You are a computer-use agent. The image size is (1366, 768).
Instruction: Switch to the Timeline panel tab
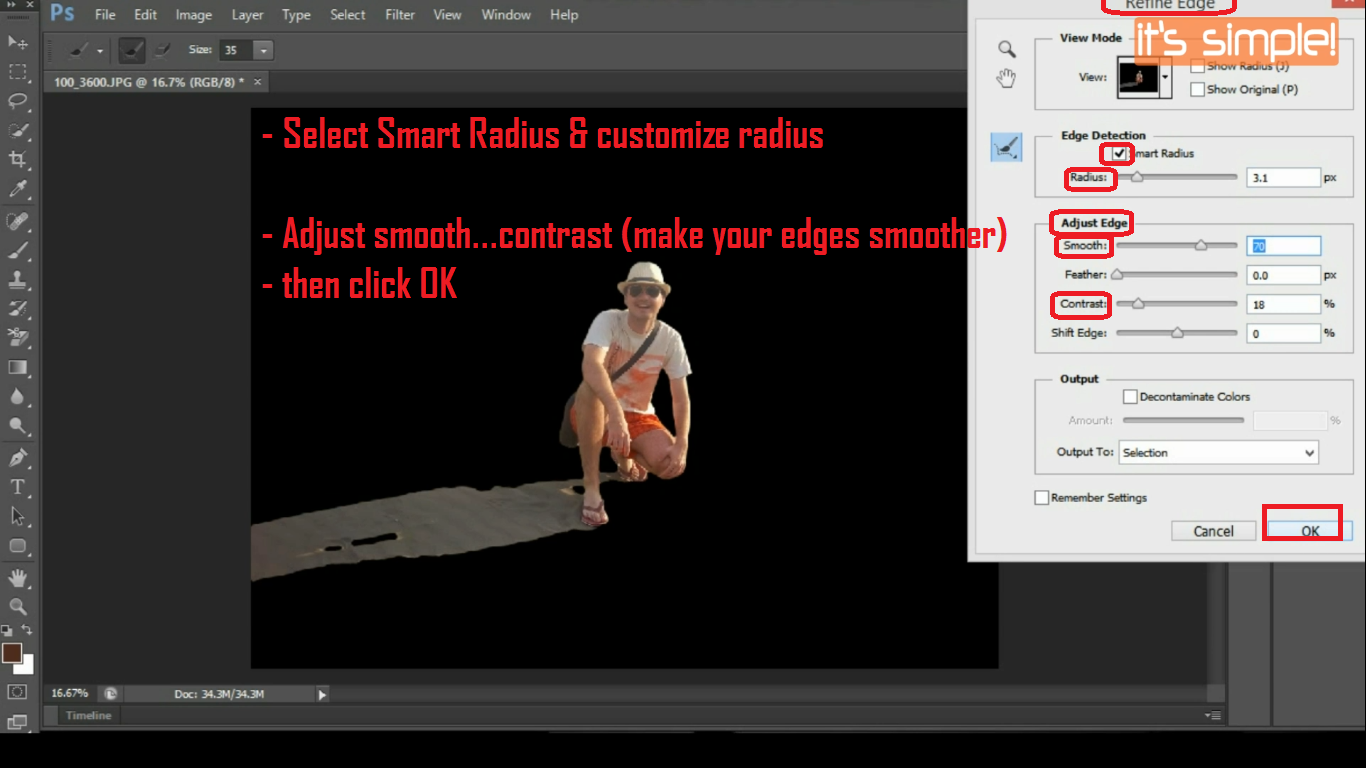88,716
